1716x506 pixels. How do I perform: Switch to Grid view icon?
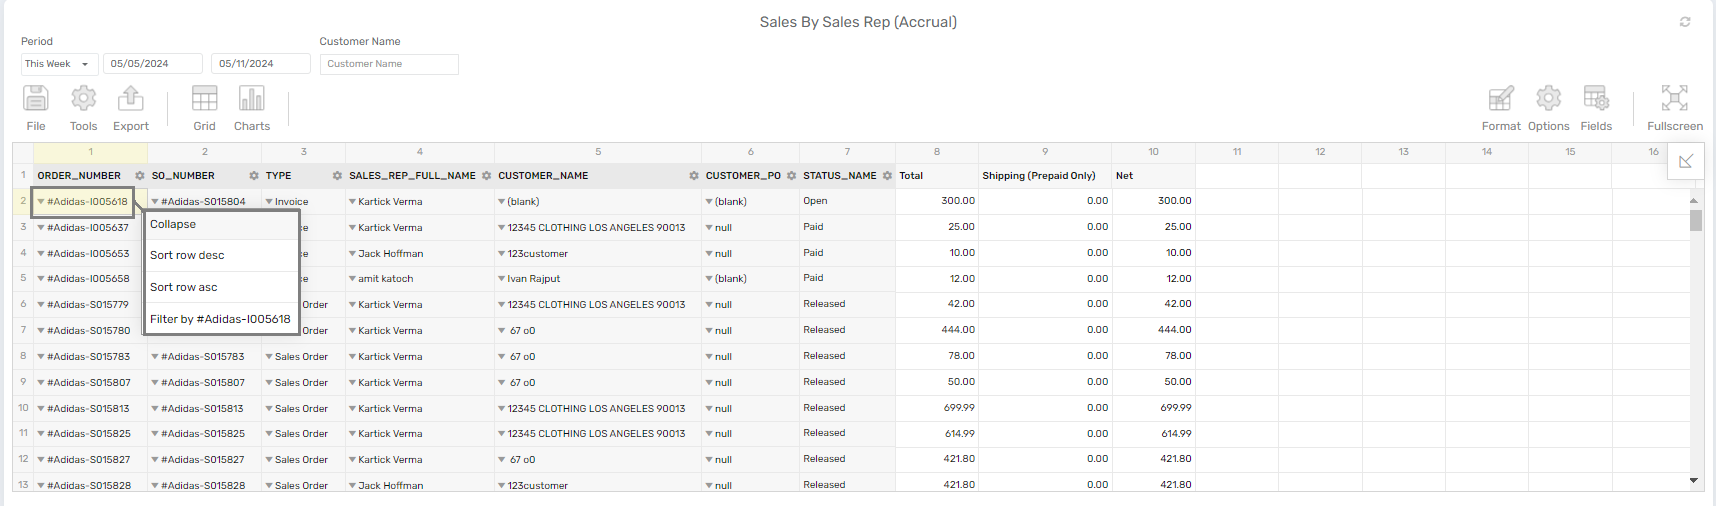point(205,98)
